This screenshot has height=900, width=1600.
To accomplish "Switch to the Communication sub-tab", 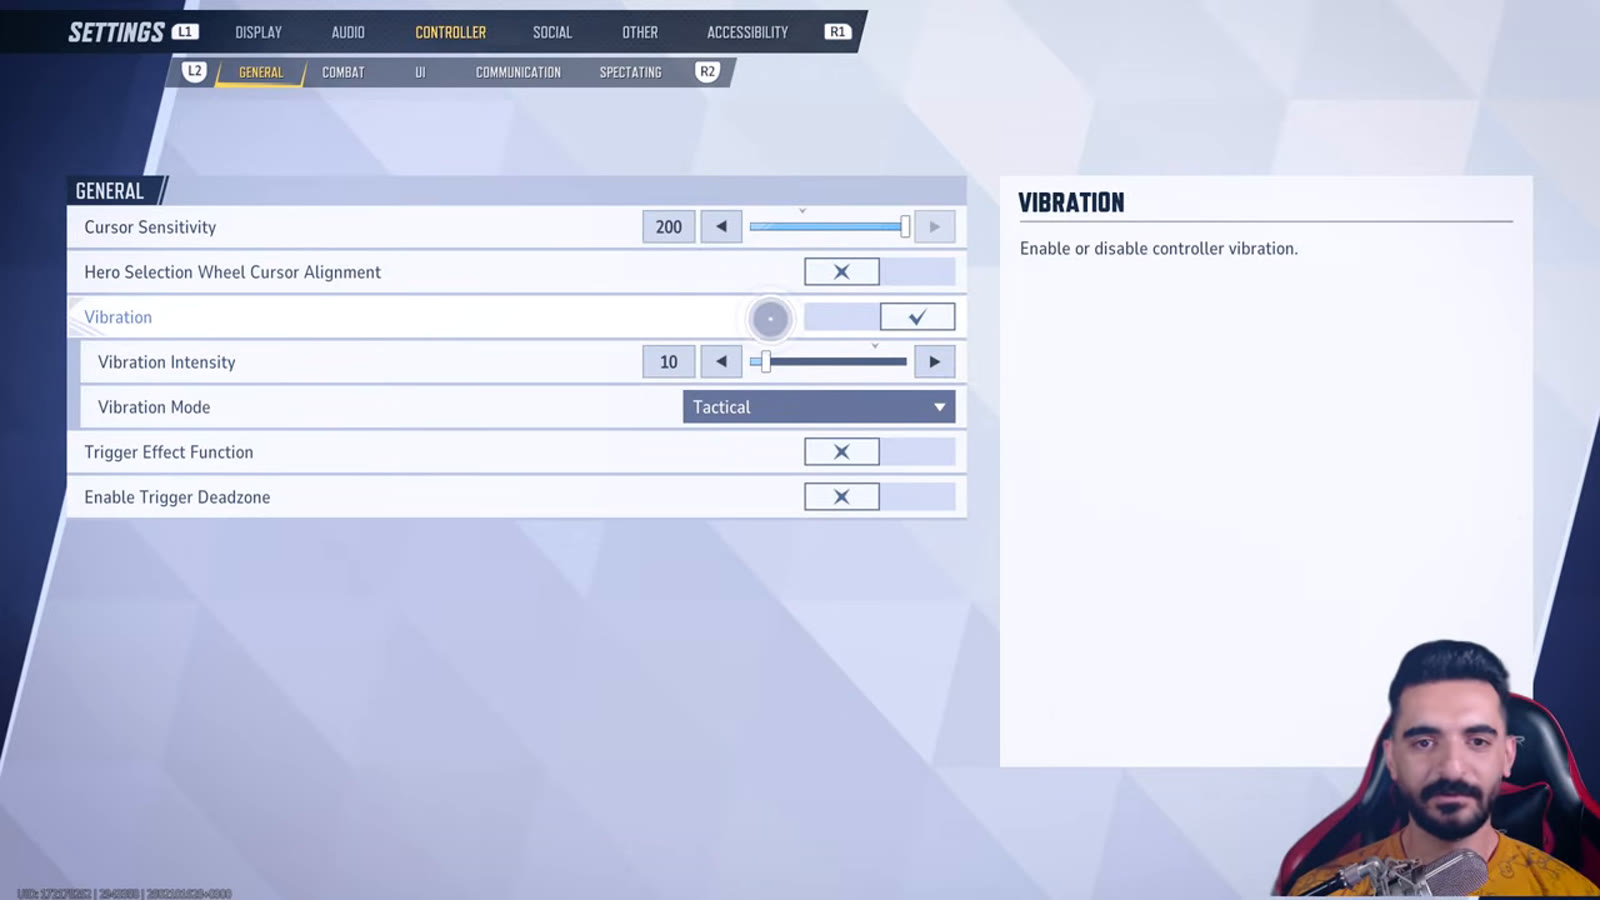I will [518, 72].
